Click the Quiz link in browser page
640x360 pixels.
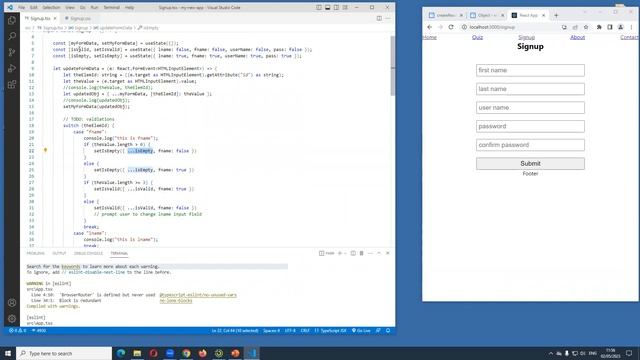[477, 37]
